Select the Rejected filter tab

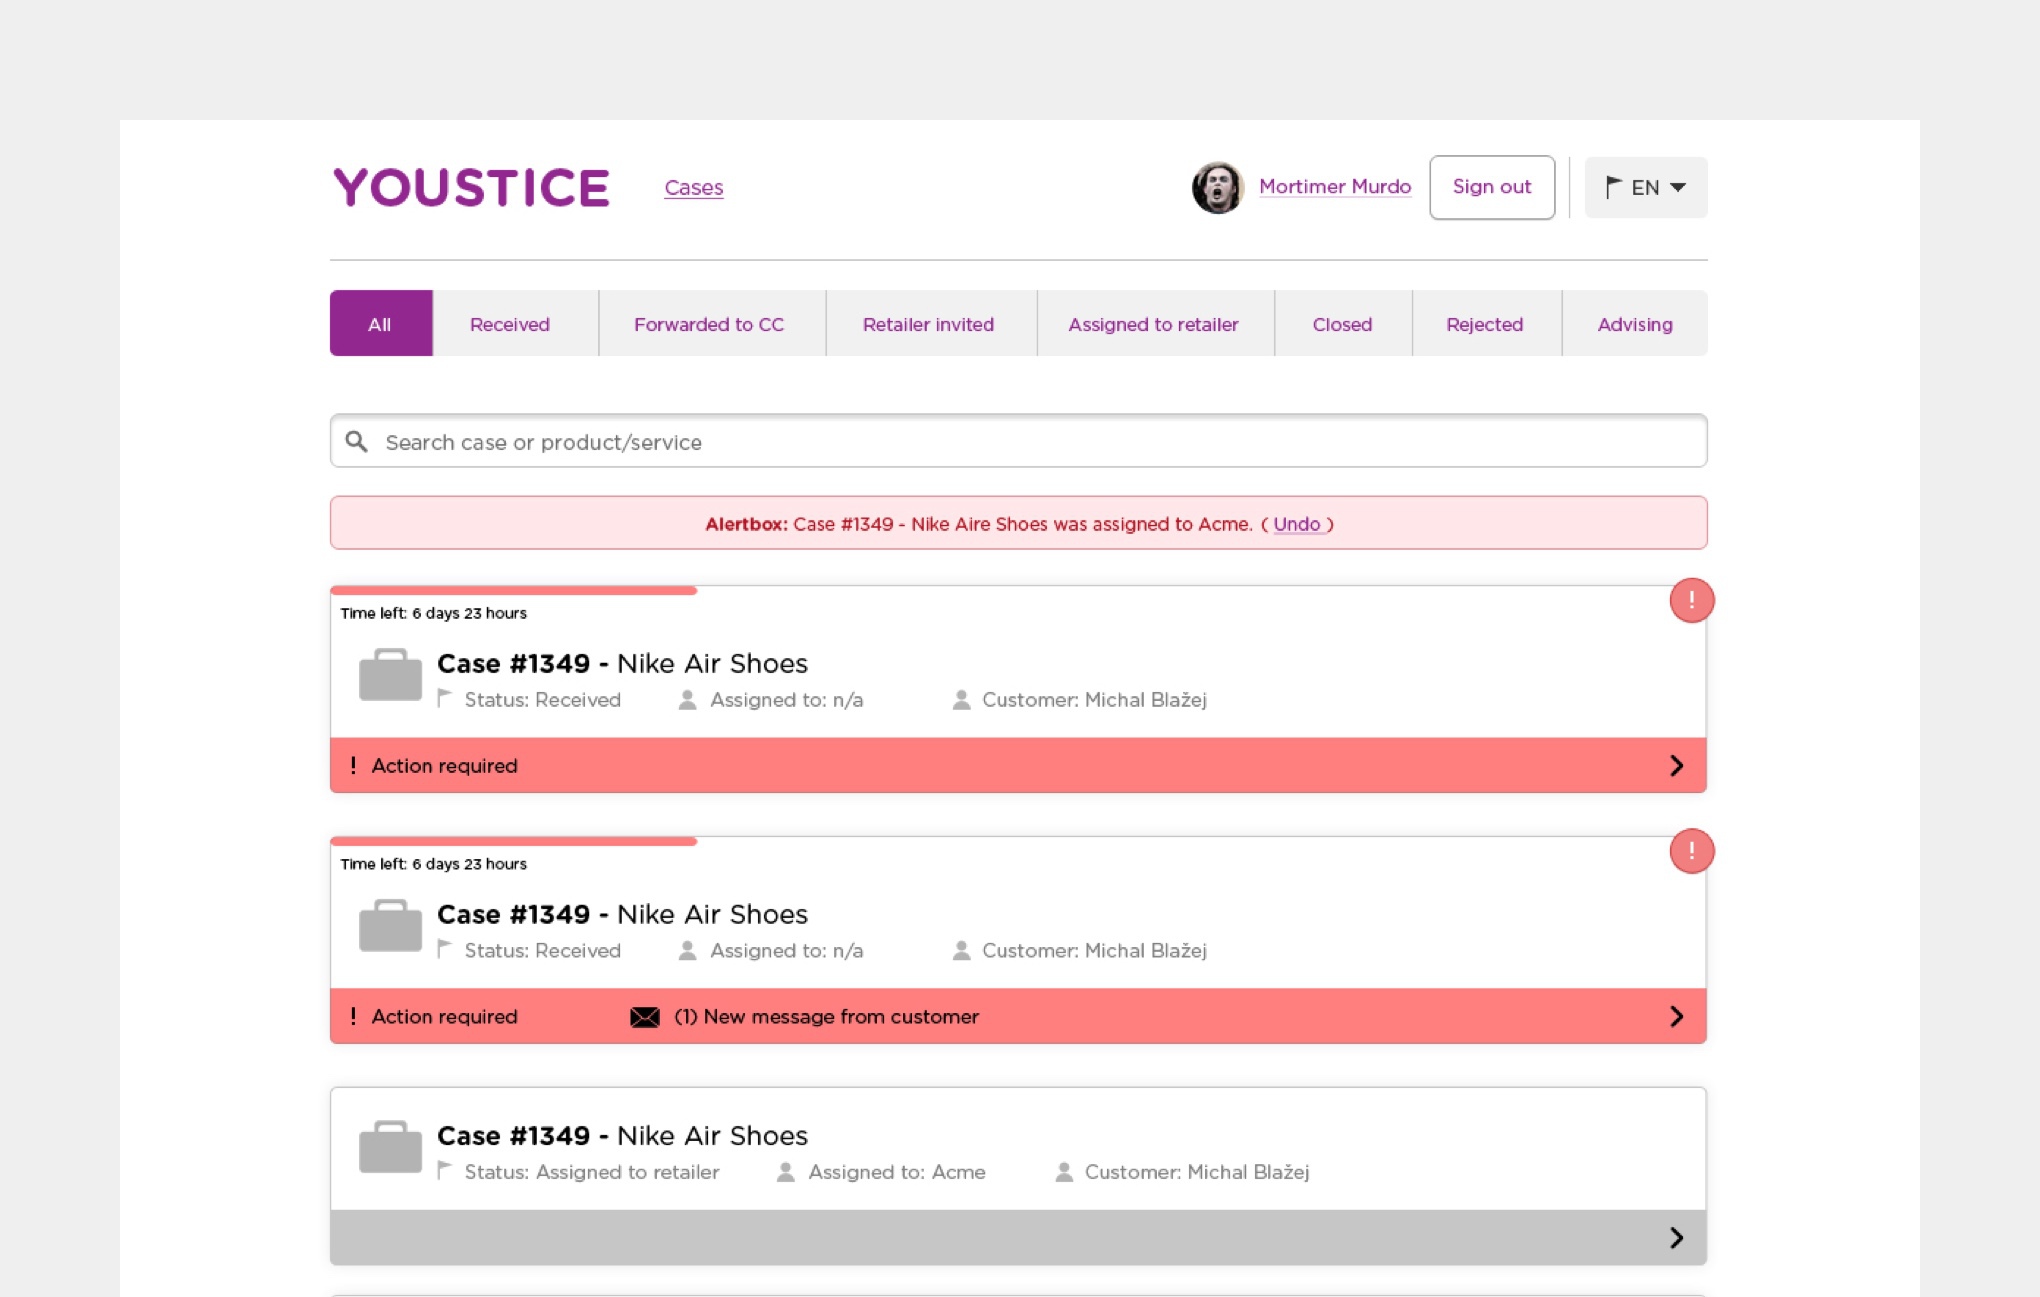(1484, 323)
